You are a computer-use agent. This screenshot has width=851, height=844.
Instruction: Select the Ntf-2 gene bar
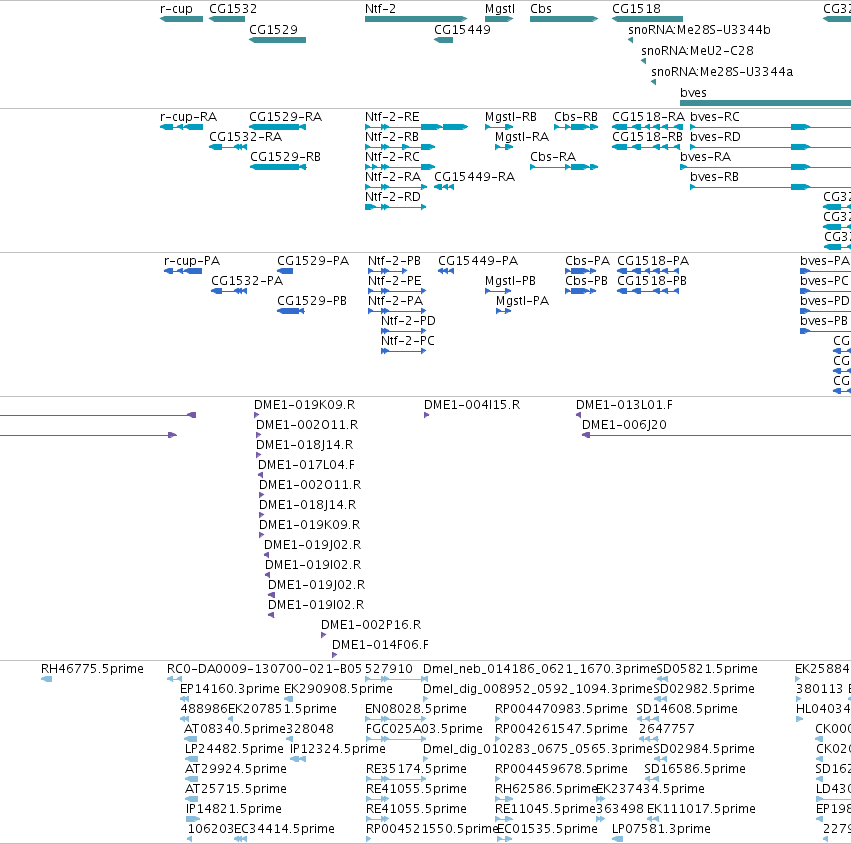pyautogui.click(x=416, y=19)
